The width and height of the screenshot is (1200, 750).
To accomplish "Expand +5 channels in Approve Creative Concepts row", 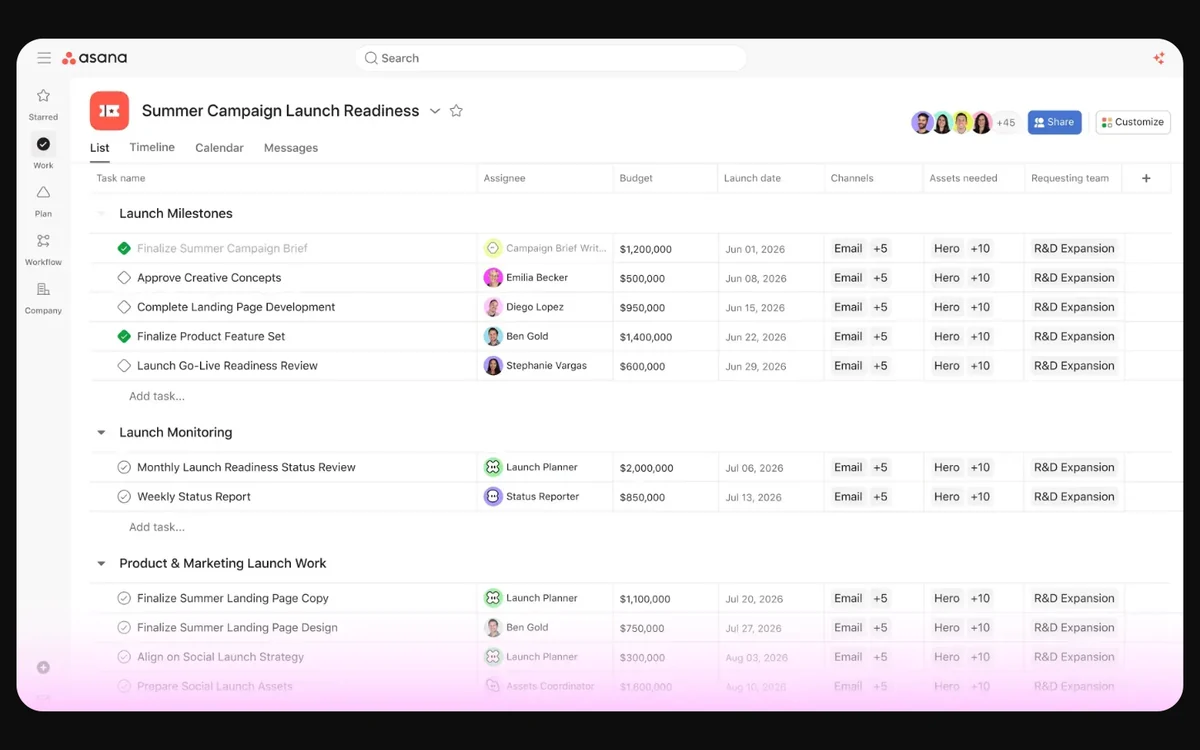I will [x=880, y=278].
